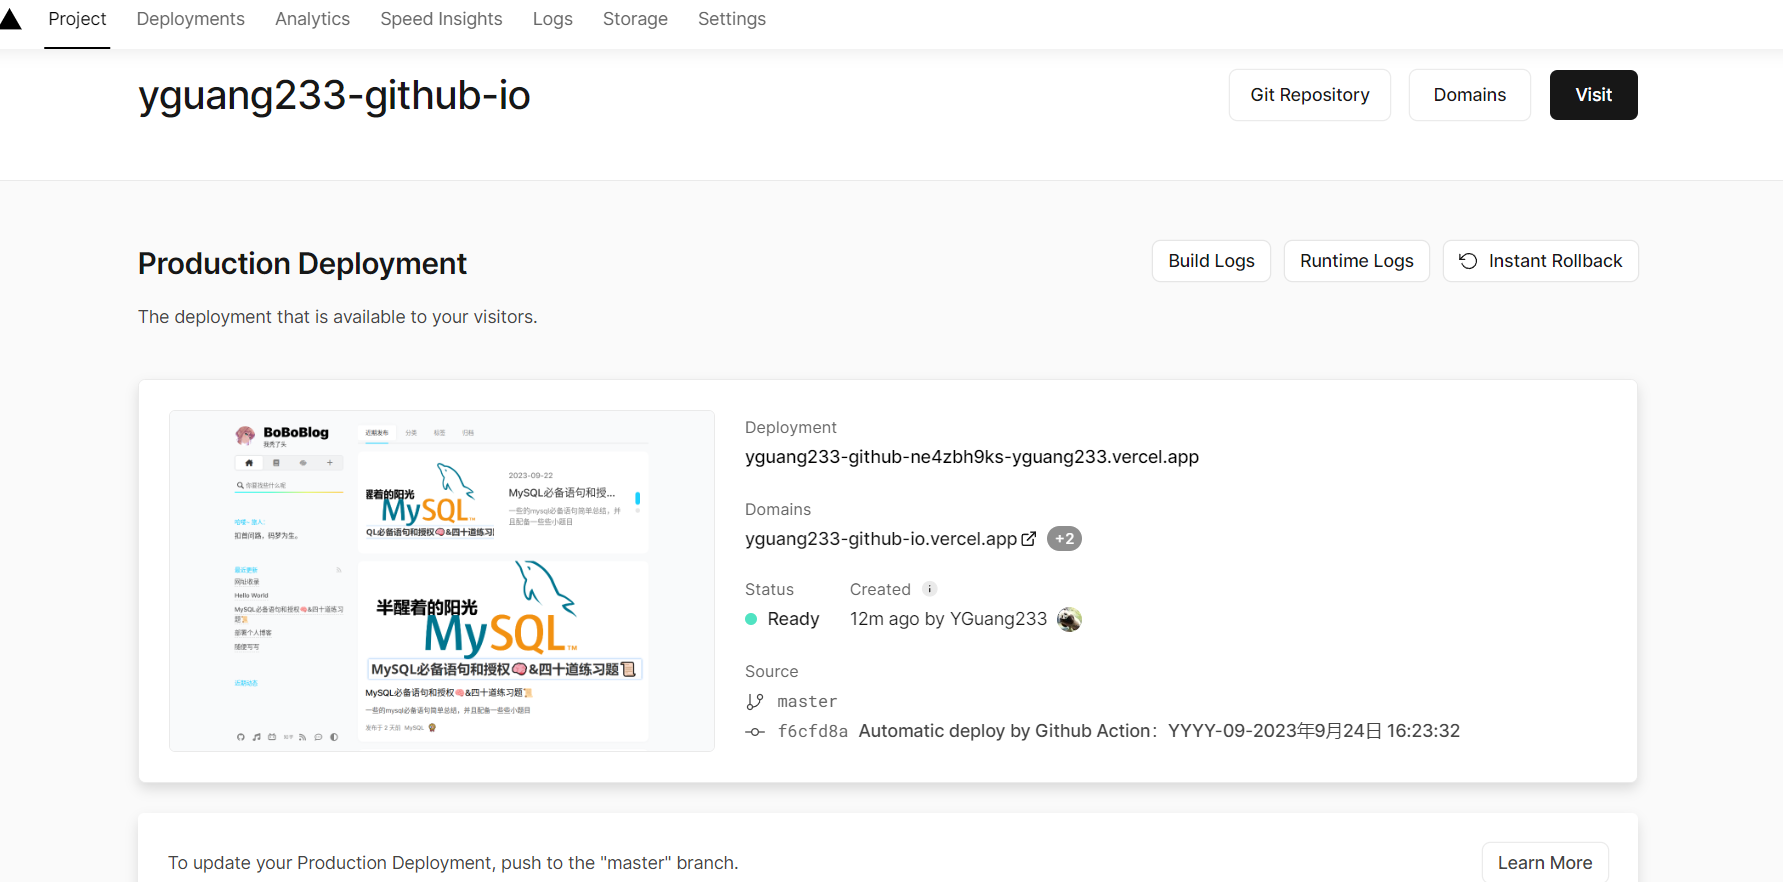Click the info icon next to Created
The image size is (1783, 882).
point(929,589)
